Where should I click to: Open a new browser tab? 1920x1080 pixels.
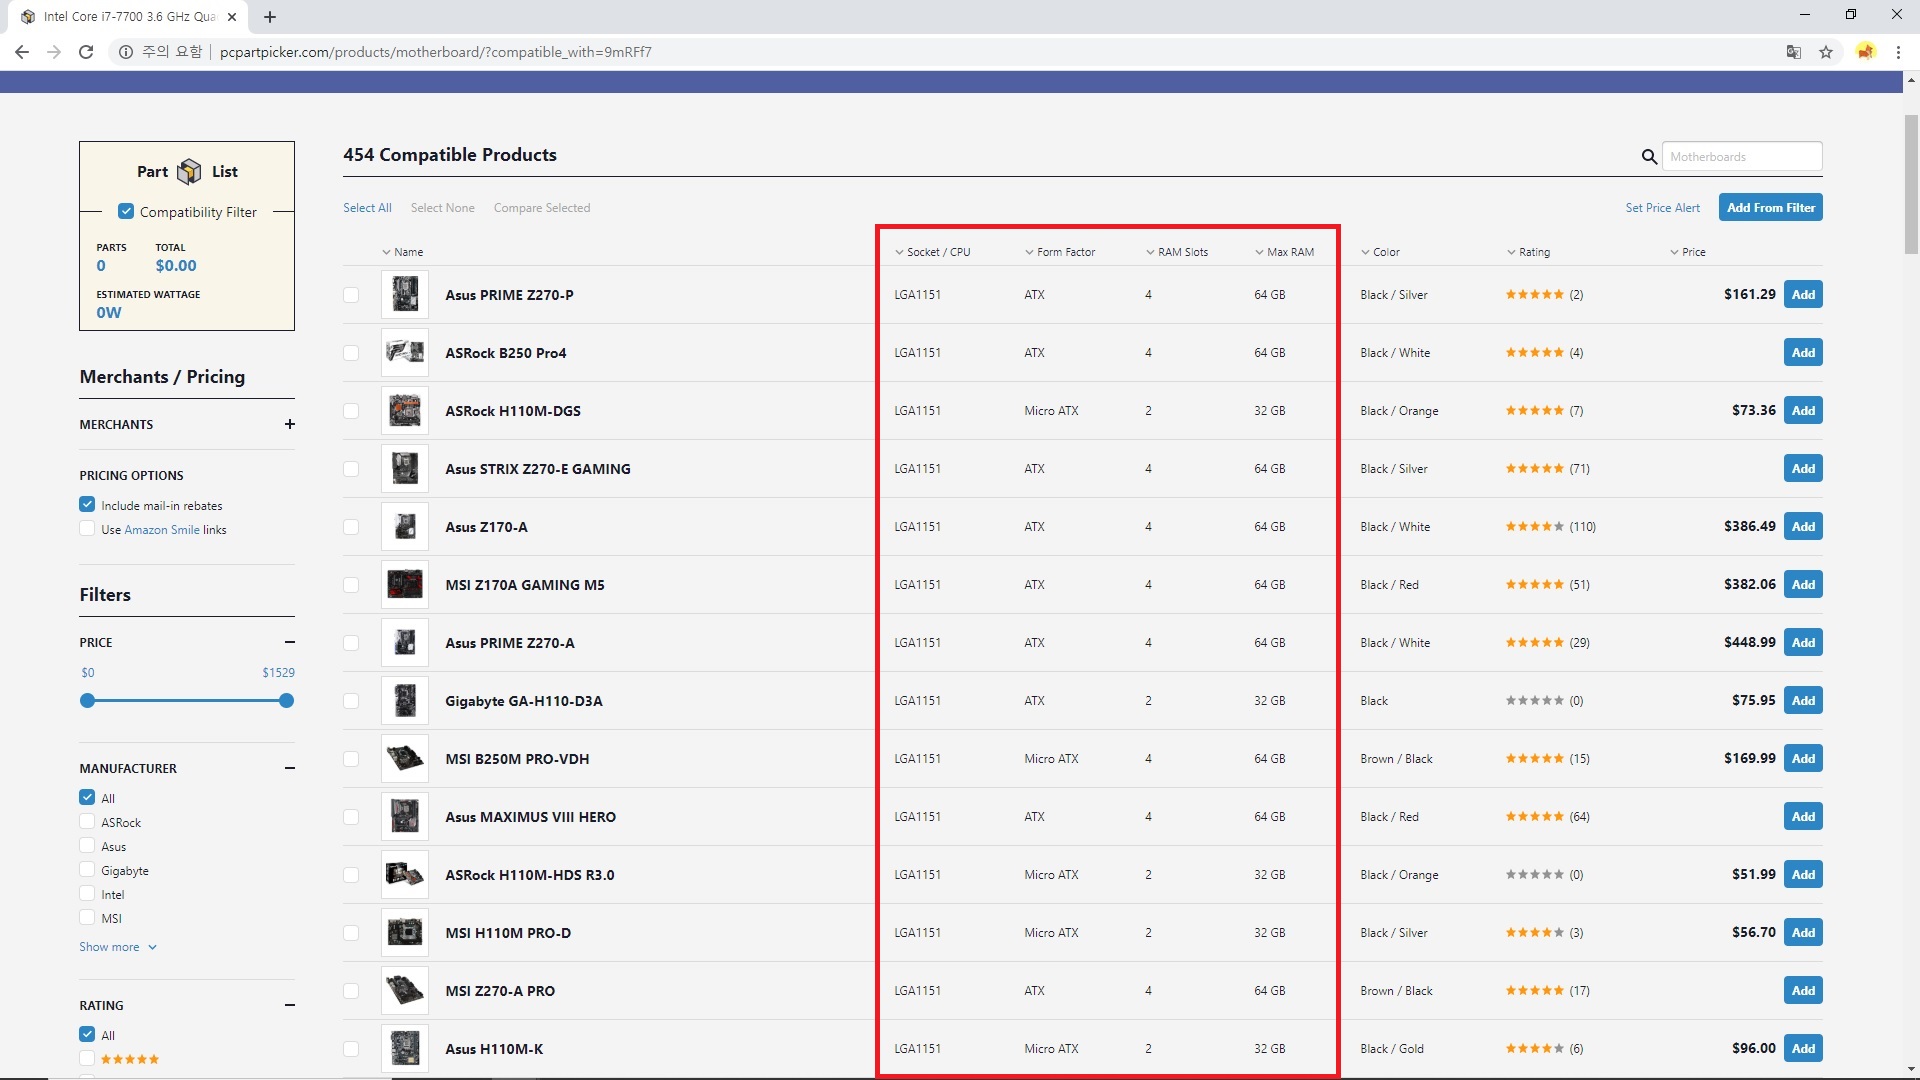(270, 17)
